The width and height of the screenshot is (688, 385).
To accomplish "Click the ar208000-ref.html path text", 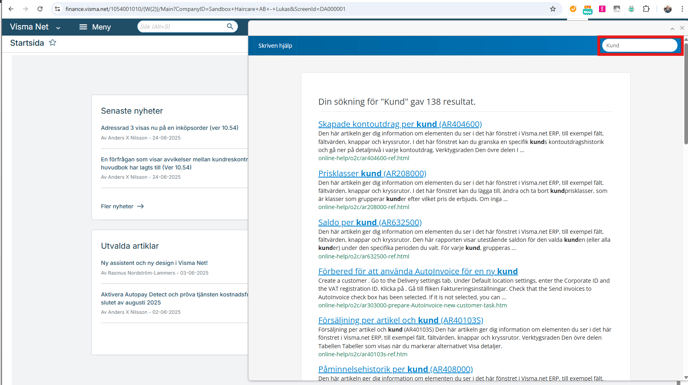I will coord(363,207).
